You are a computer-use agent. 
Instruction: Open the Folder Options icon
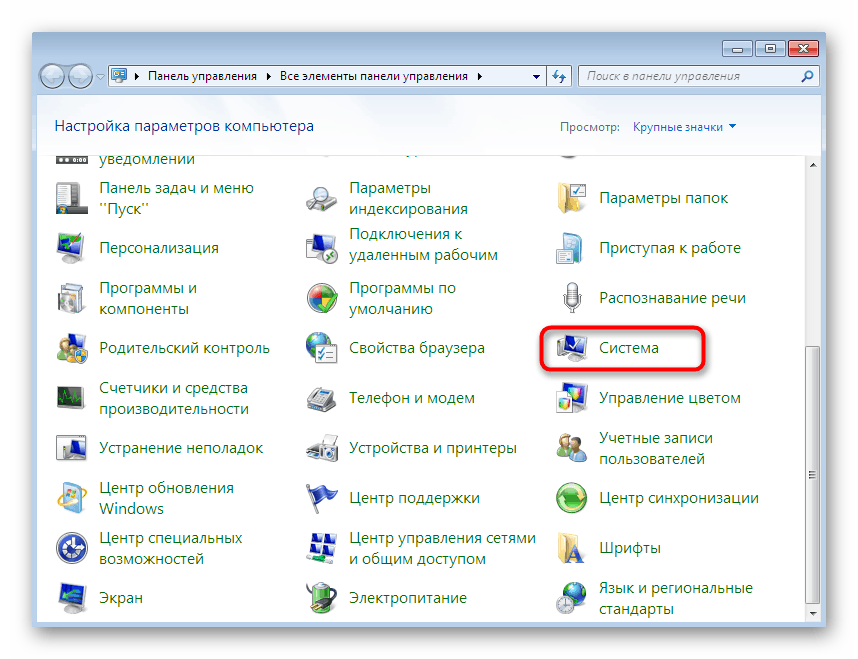[572, 198]
